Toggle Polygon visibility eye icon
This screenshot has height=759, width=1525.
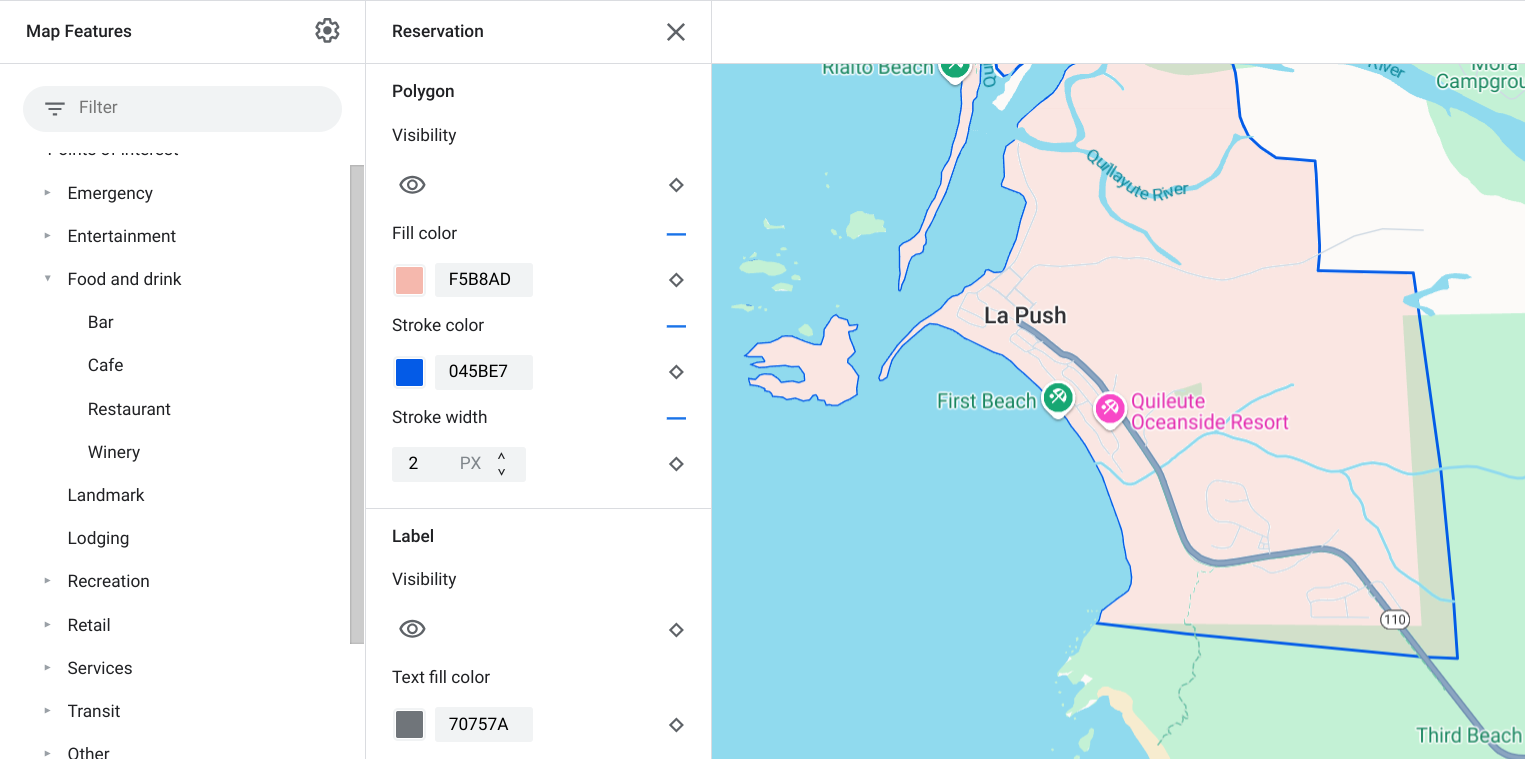pos(412,185)
